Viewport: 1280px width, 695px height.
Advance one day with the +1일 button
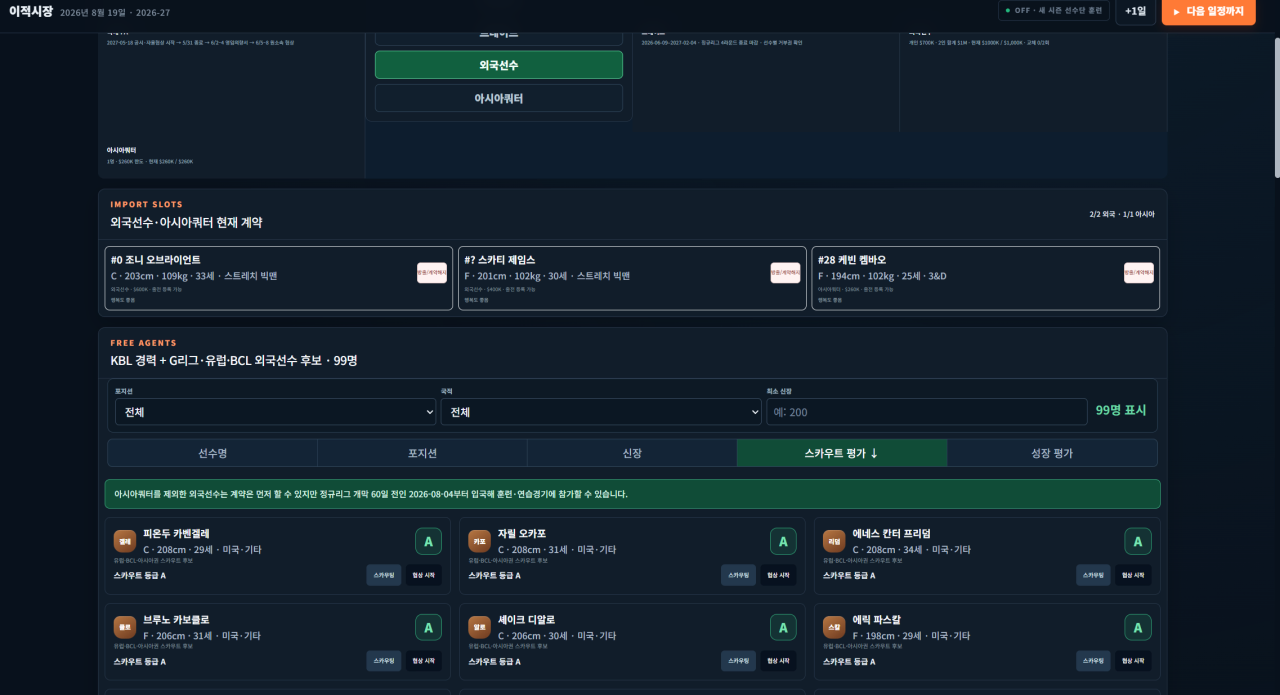click(x=1136, y=11)
